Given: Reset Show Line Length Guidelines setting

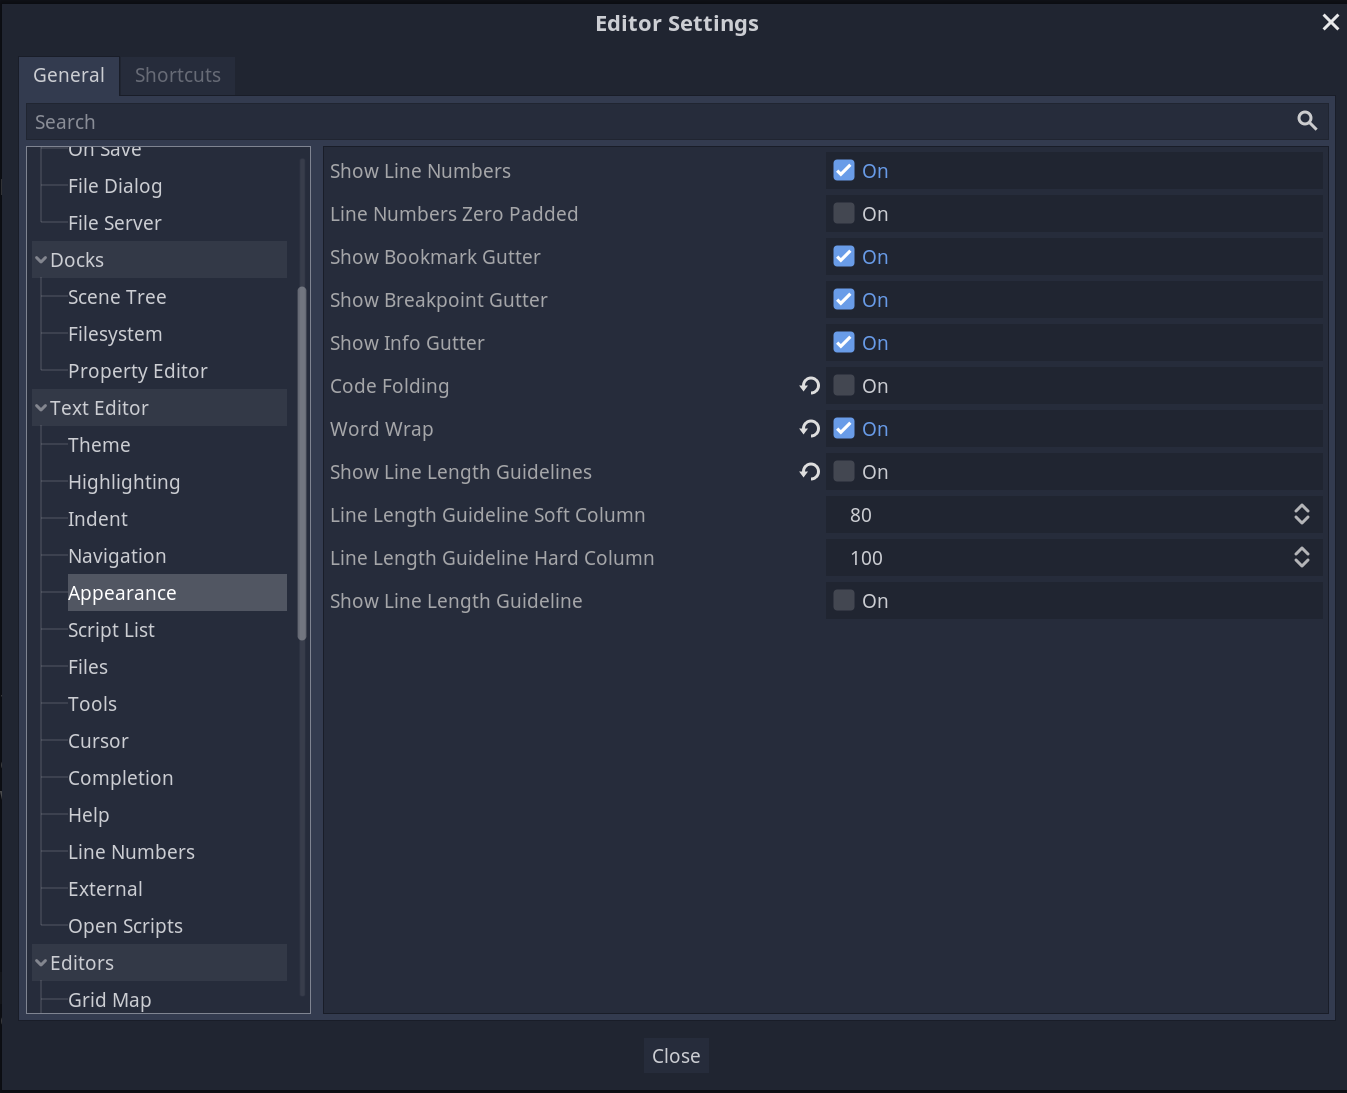Looking at the screenshot, I should 809,471.
